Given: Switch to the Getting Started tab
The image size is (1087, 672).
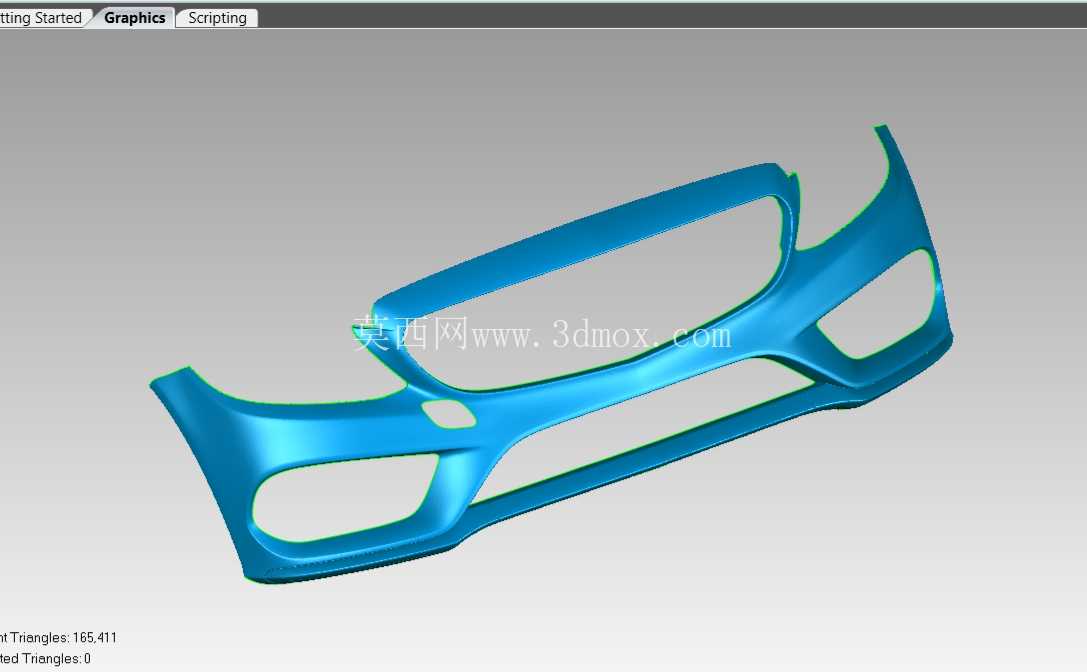Looking at the screenshot, I should (x=42, y=18).
